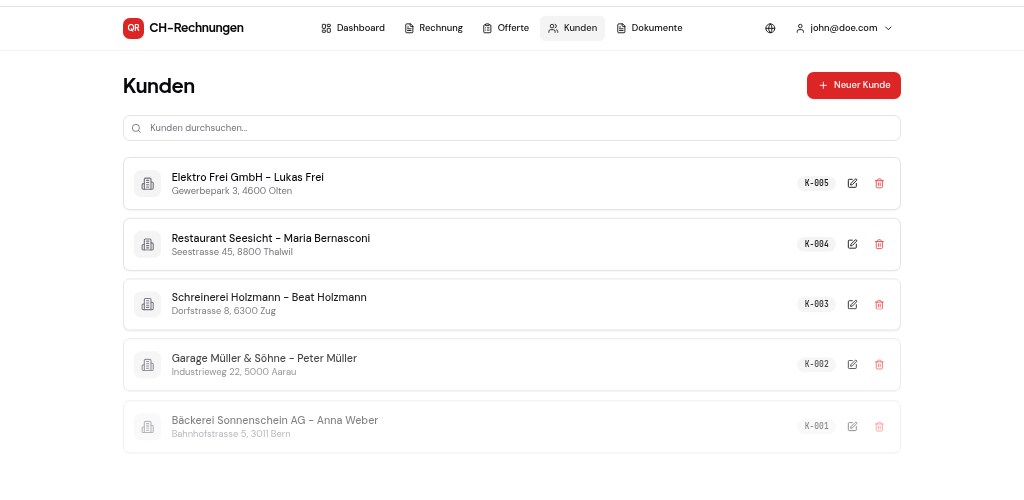
Task: Click the K-005 customer badge
Action: click(816, 183)
